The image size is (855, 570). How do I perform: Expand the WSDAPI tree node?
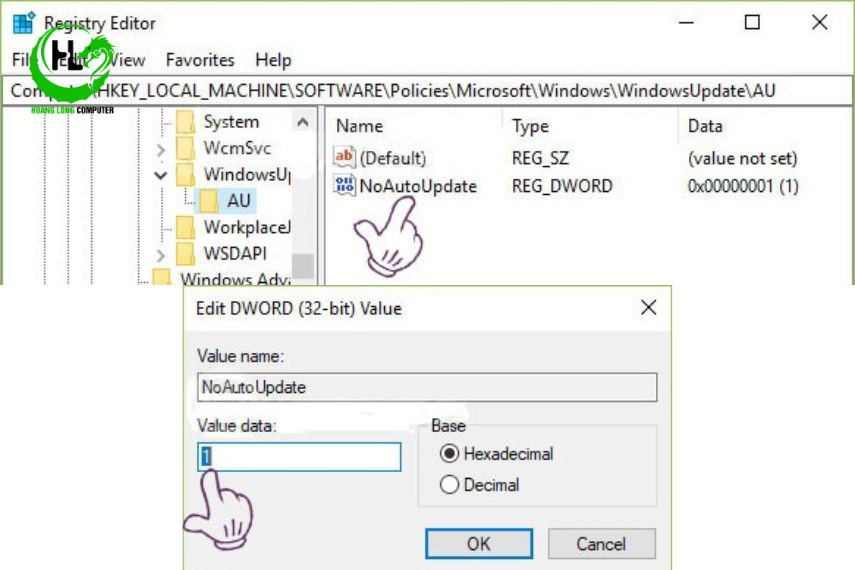160,255
